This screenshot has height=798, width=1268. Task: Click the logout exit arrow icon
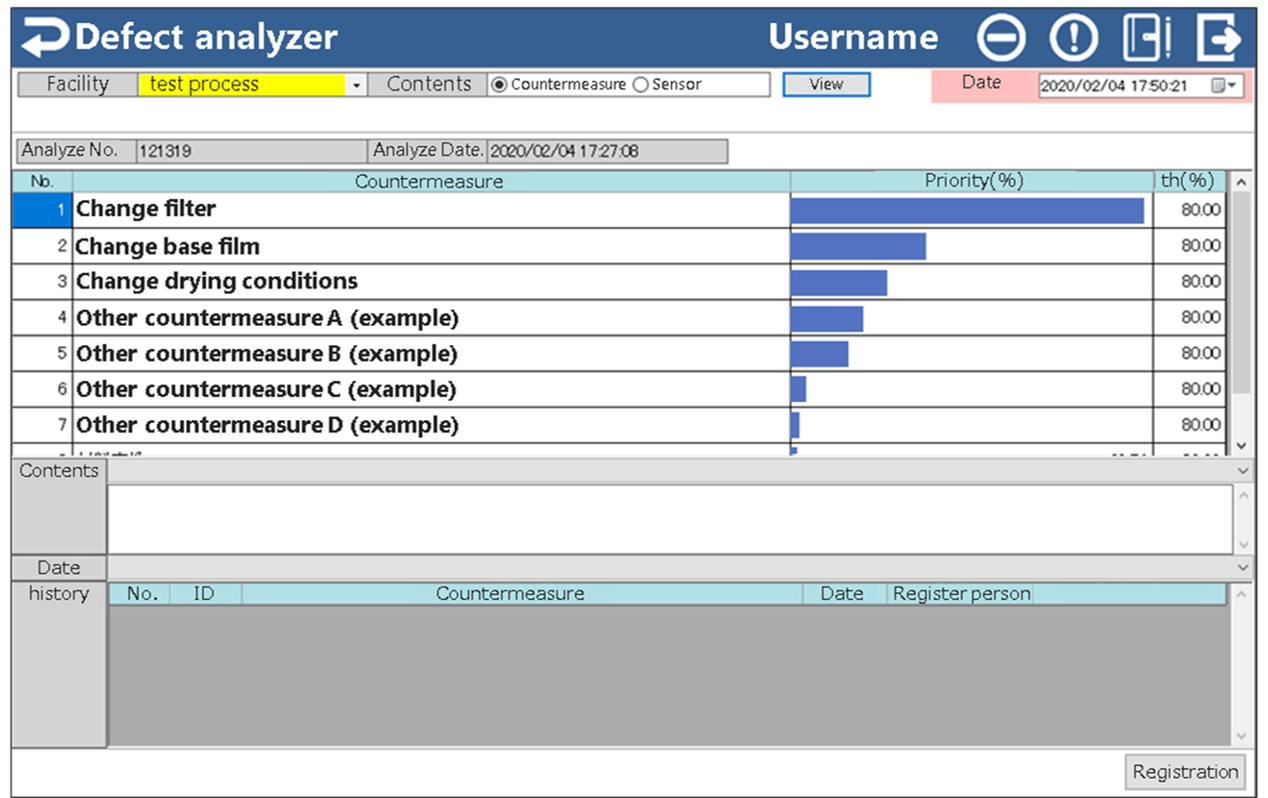click(x=1218, y=38)
